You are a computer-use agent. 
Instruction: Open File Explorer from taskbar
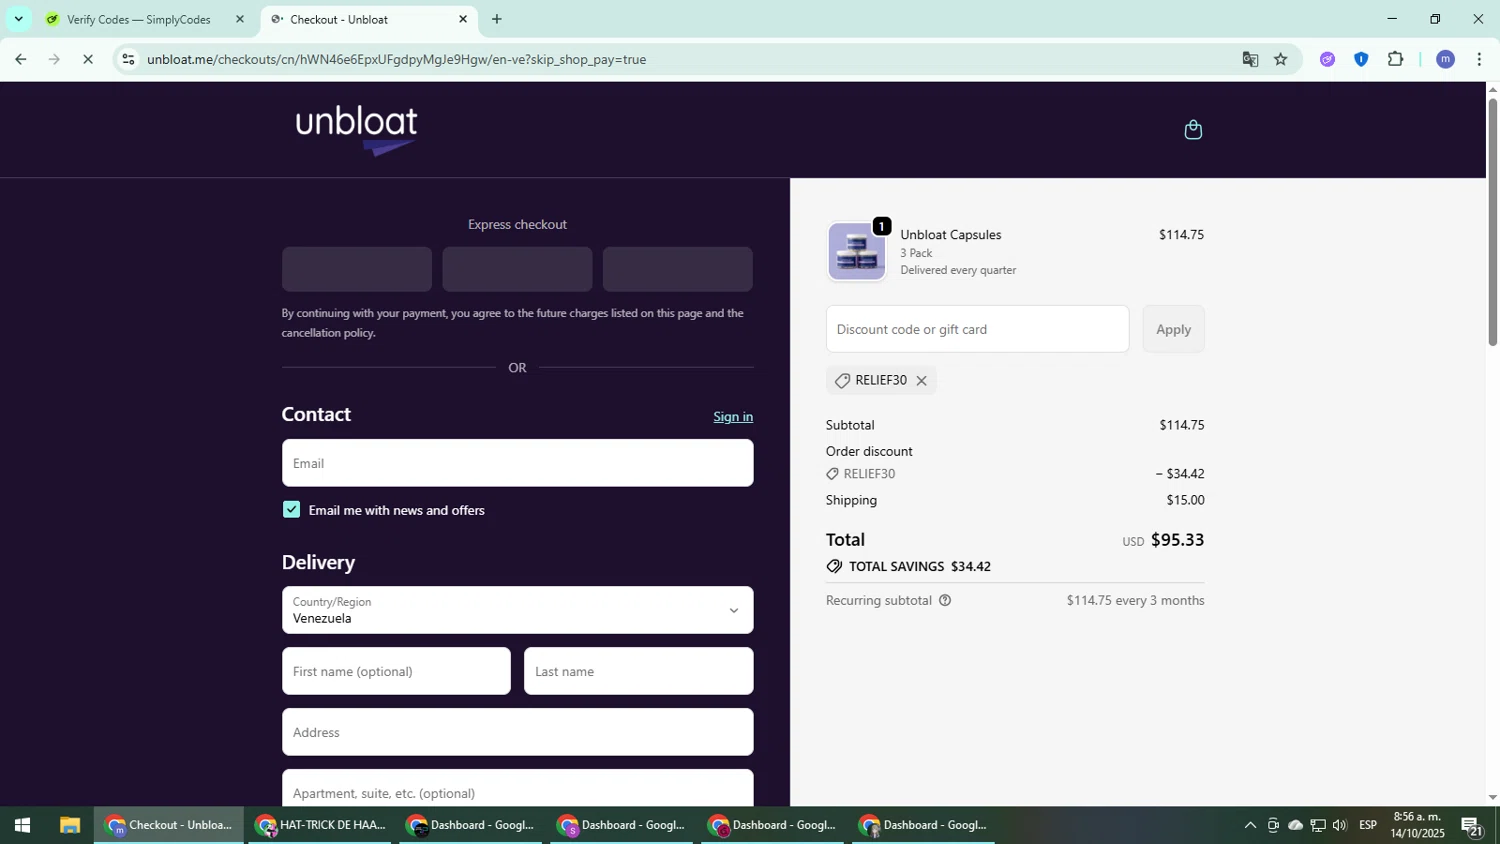pyautogui.click(x=69, y=825)
